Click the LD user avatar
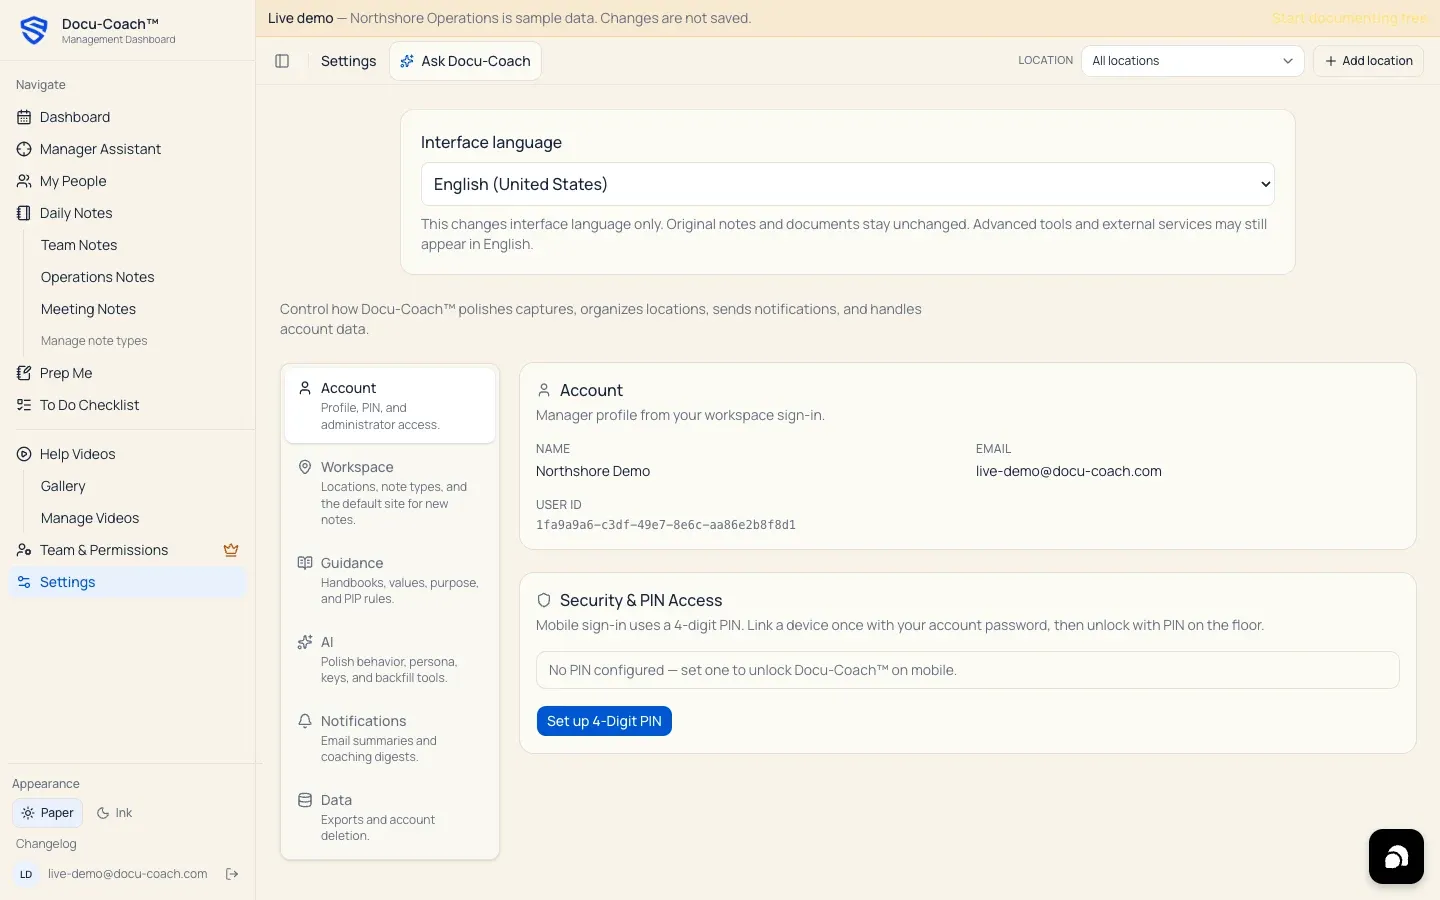Image resolution: width=1440 pixels, height=900 pixels. [26, 874]
